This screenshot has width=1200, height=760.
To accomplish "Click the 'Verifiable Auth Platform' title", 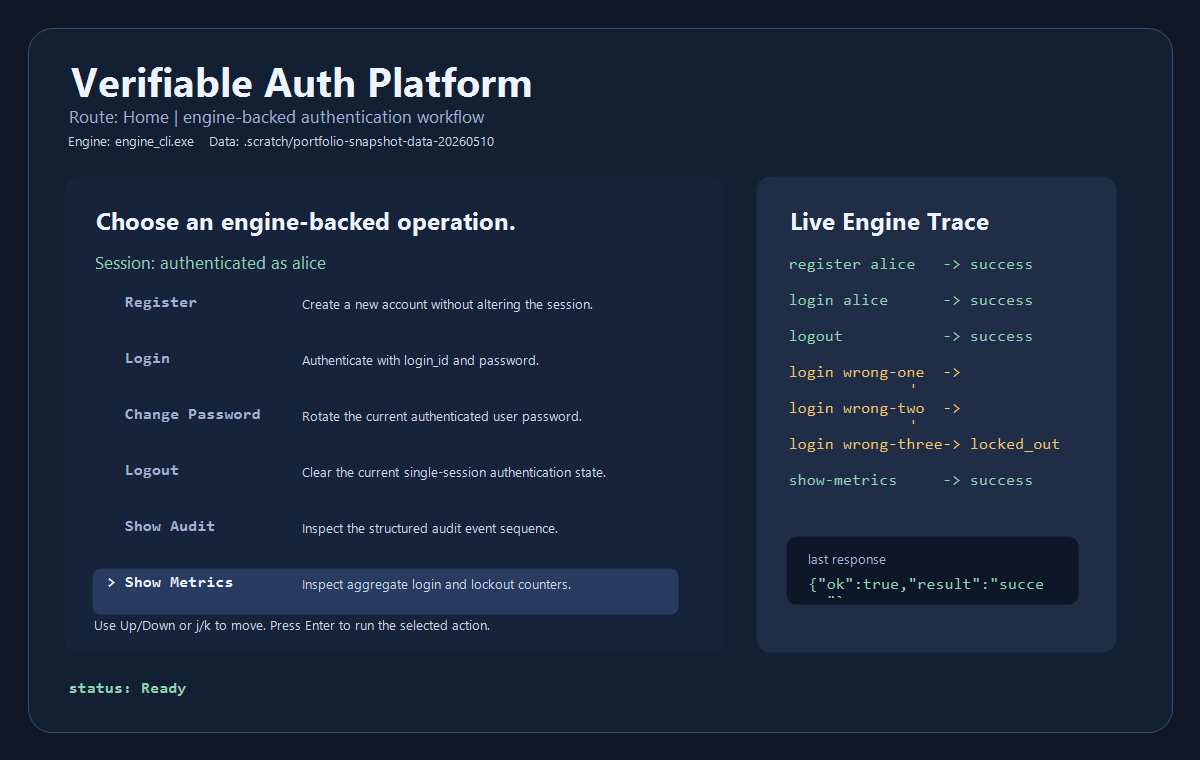I will pyautogui.click(x=301, y=83).
